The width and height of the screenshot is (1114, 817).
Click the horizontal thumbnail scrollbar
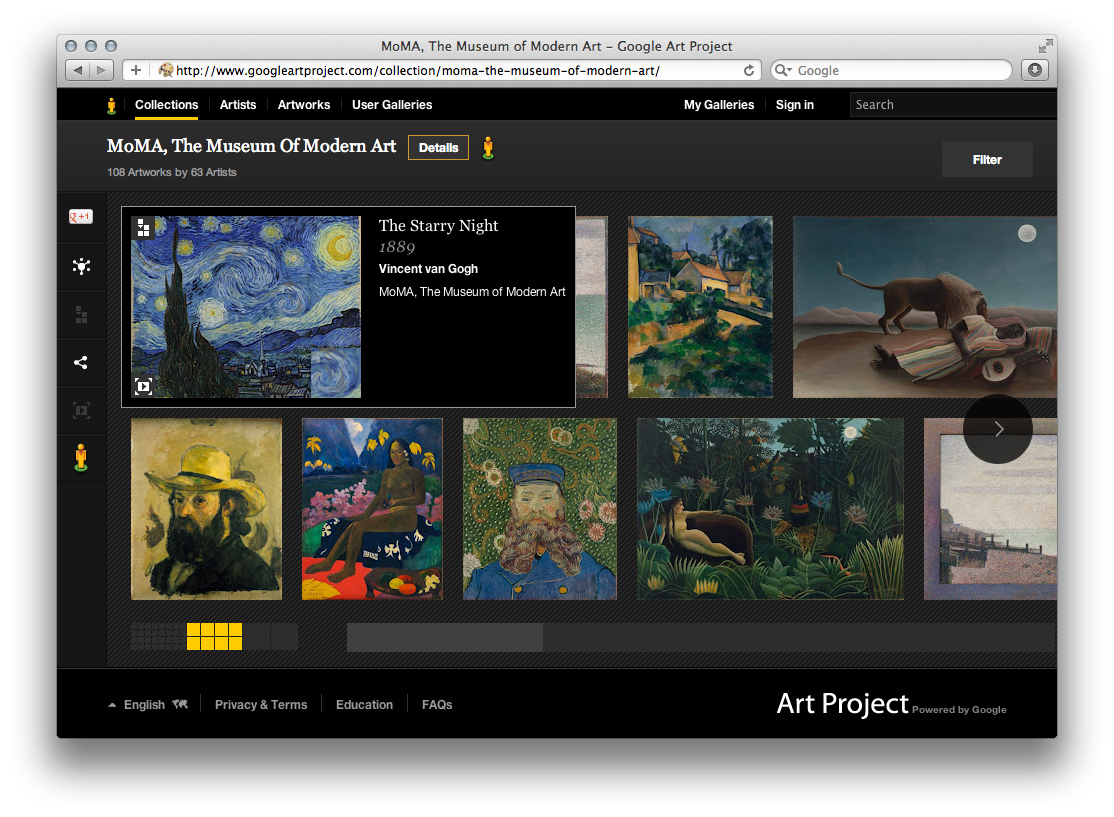tap(444, 637)
